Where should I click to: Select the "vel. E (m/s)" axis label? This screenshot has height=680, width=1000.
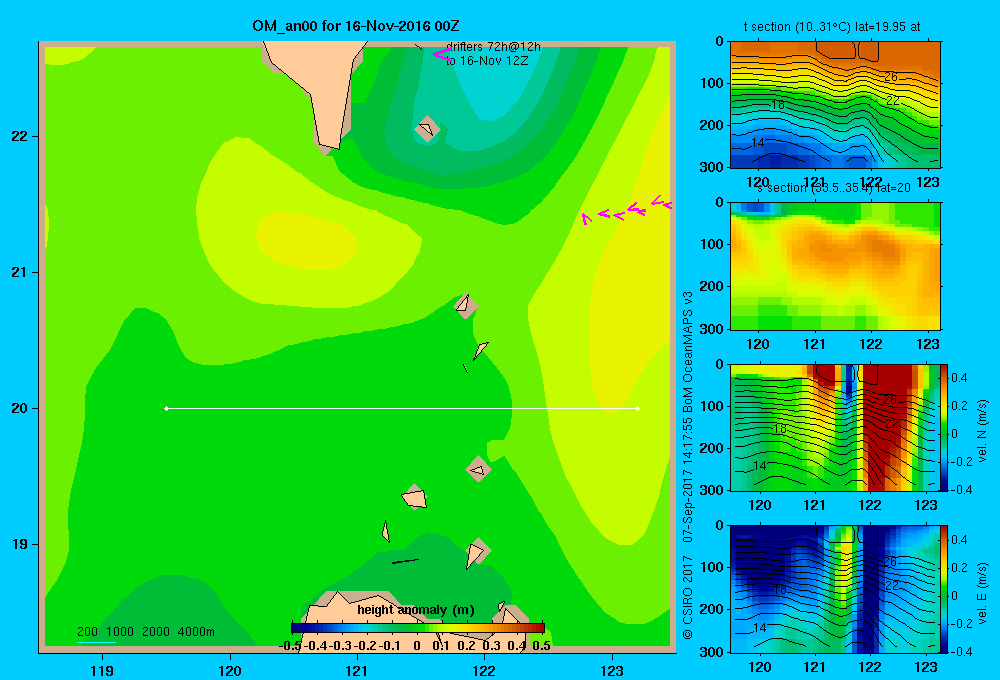click(x=982, y=593)
